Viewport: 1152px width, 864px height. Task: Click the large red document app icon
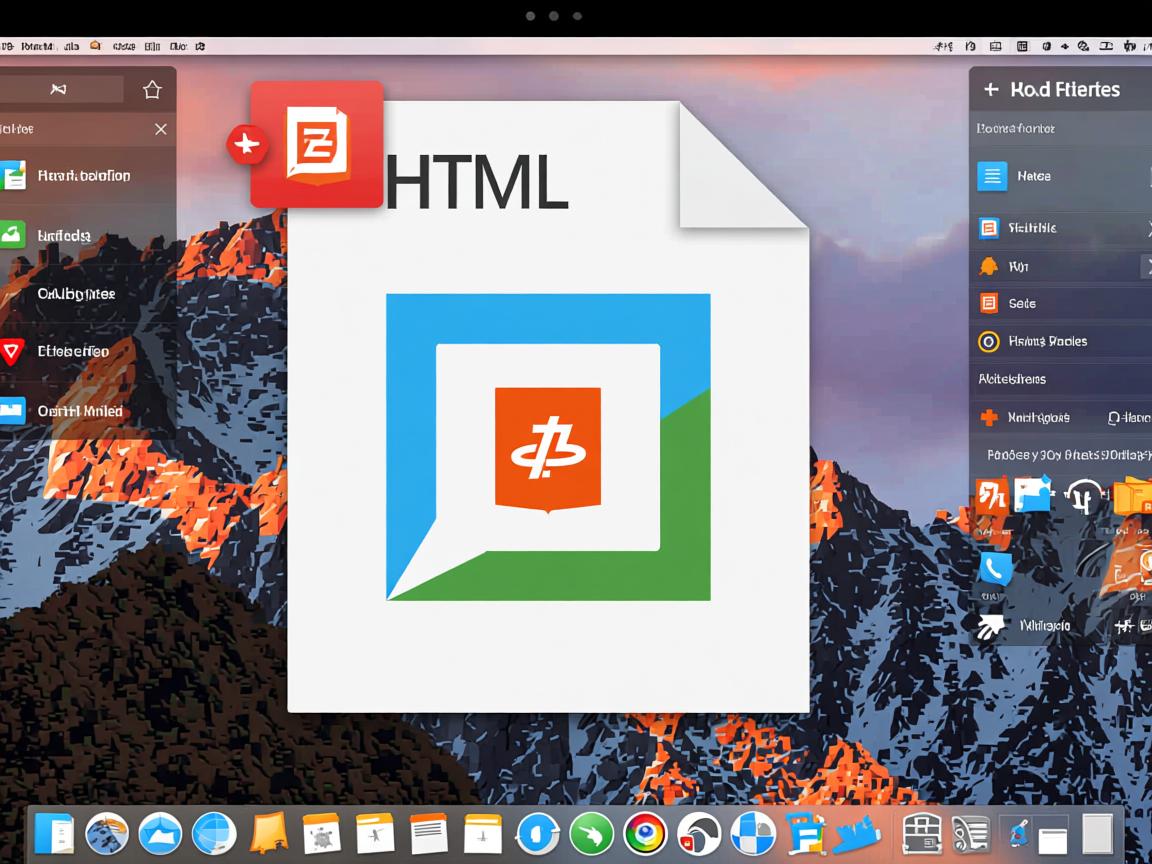click(318, 144)
